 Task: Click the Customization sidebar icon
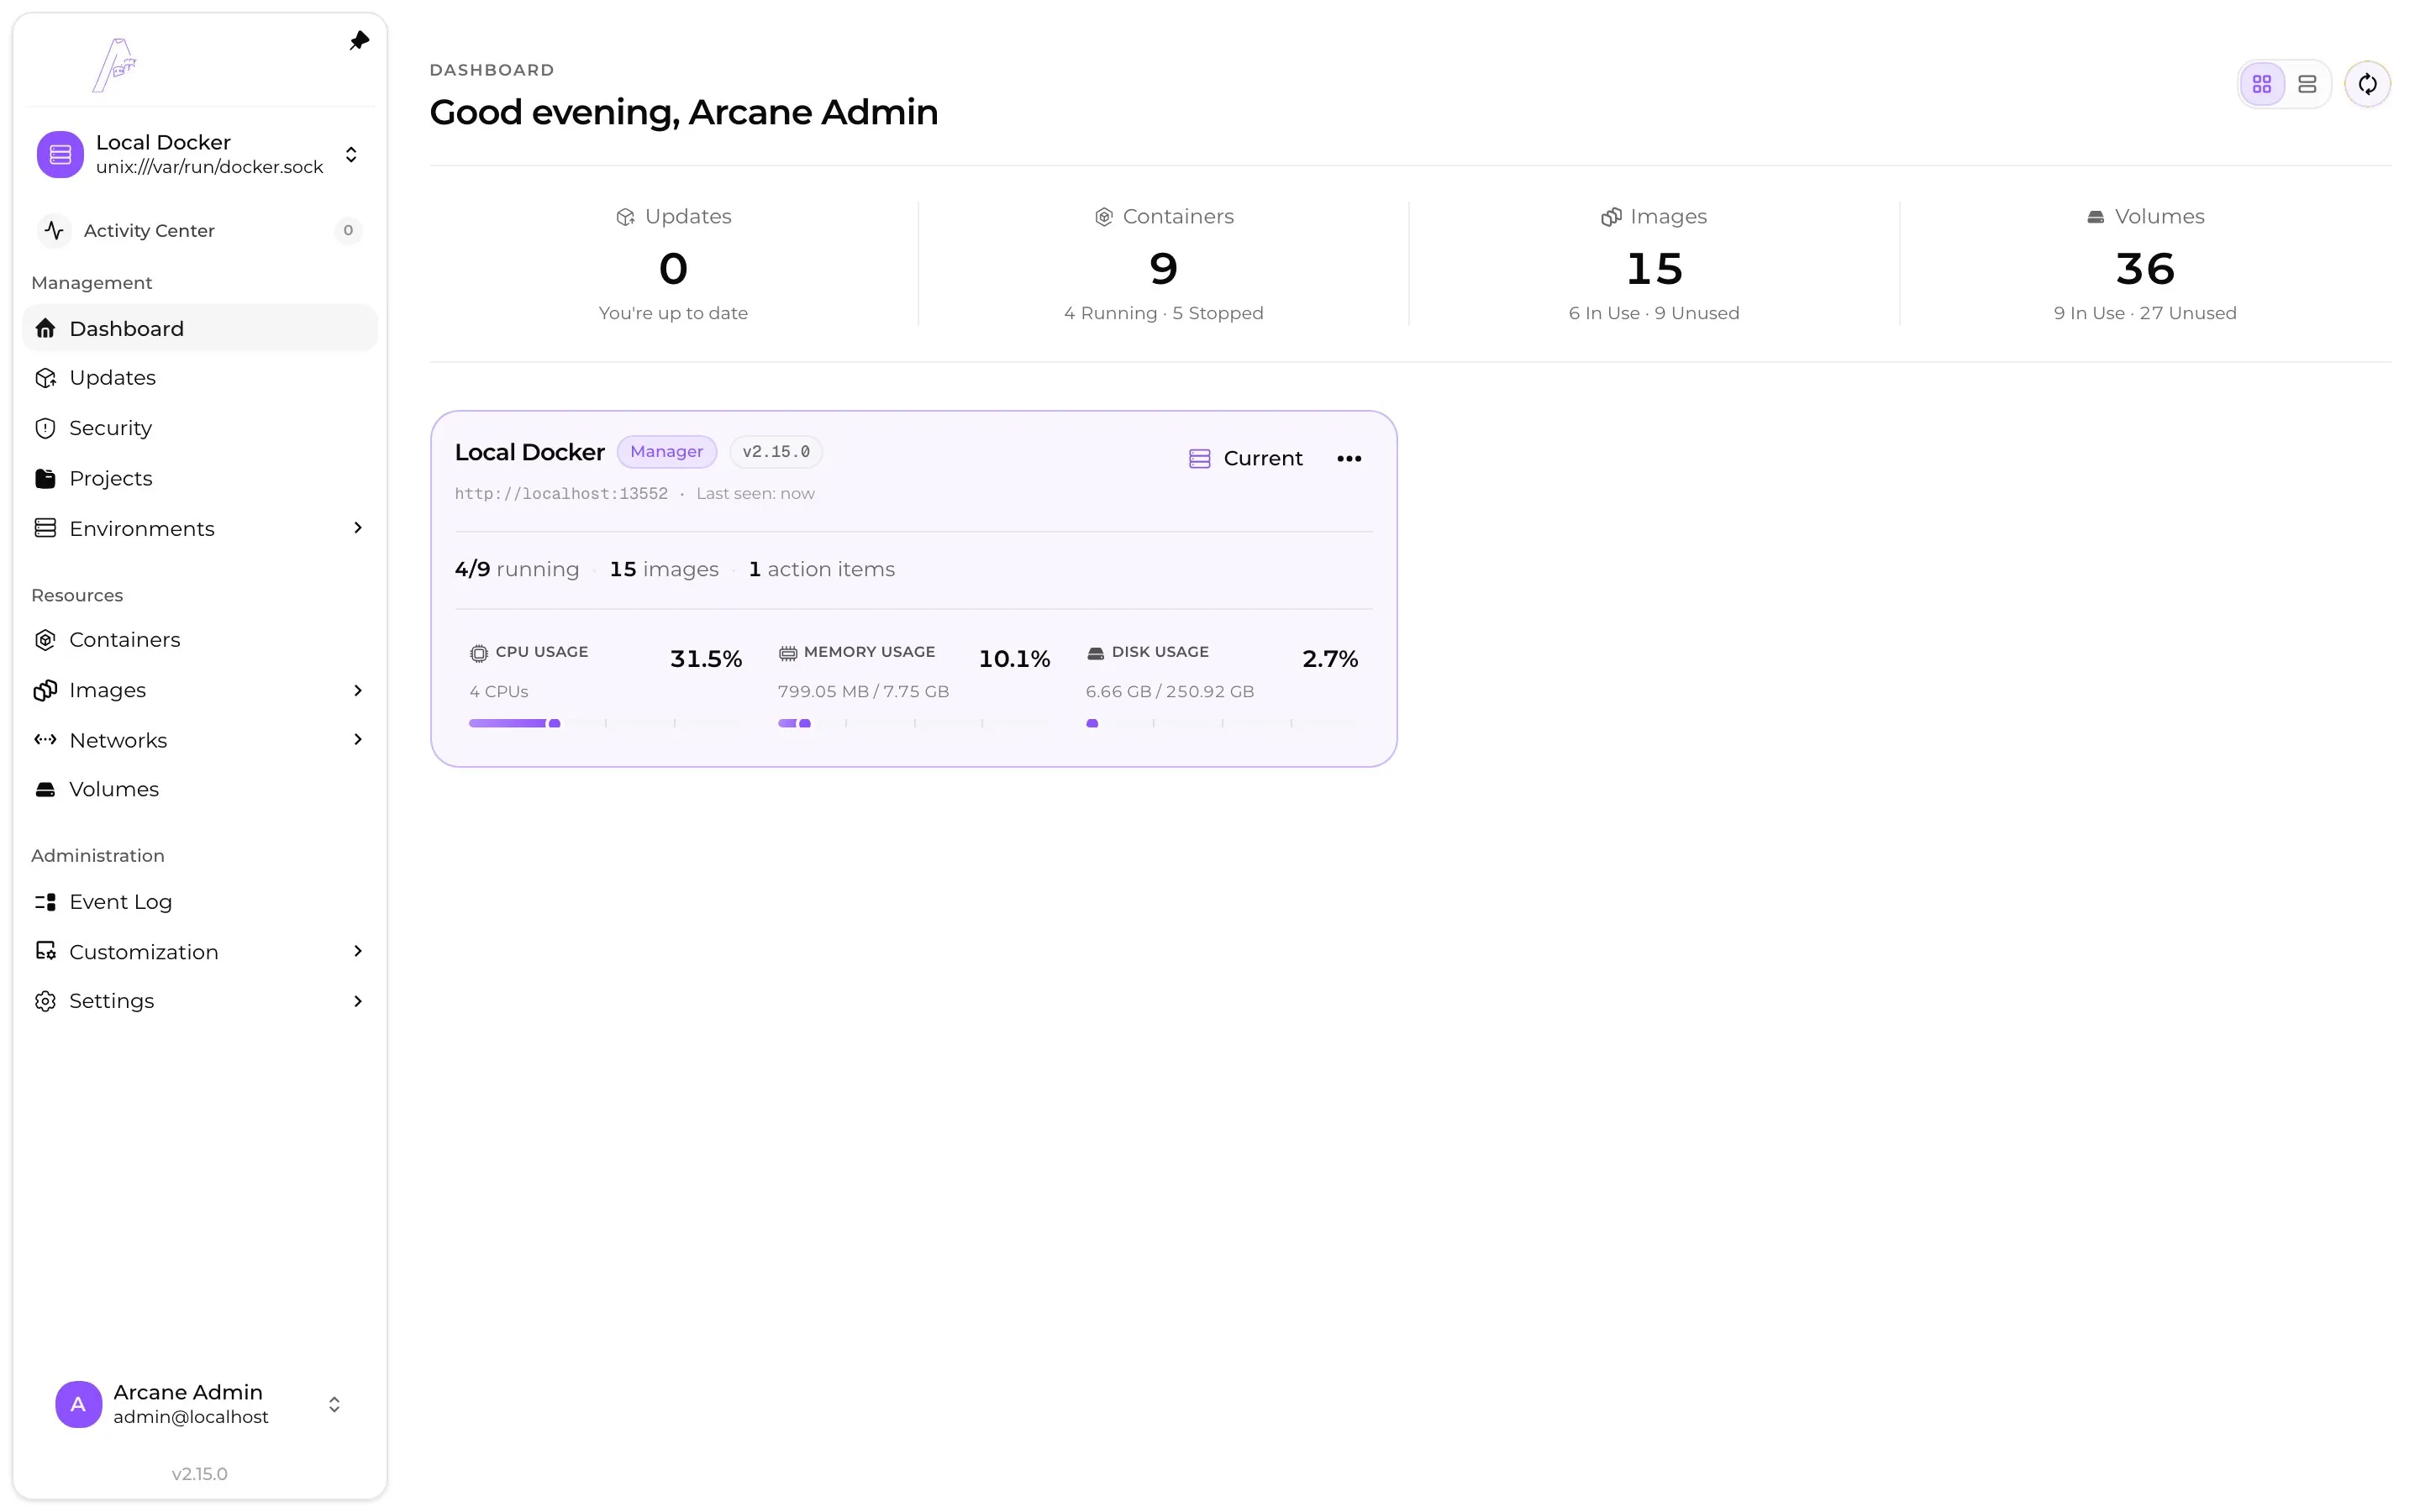tap(45, 951)
